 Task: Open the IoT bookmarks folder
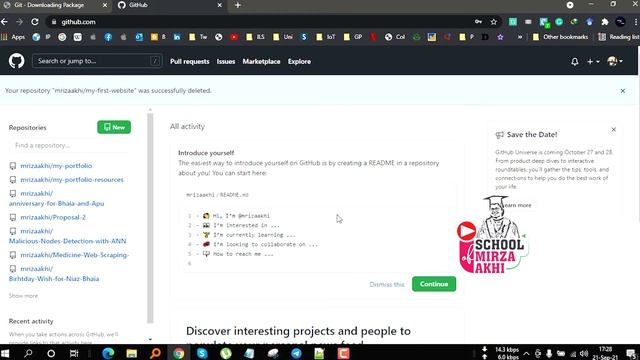325,37
